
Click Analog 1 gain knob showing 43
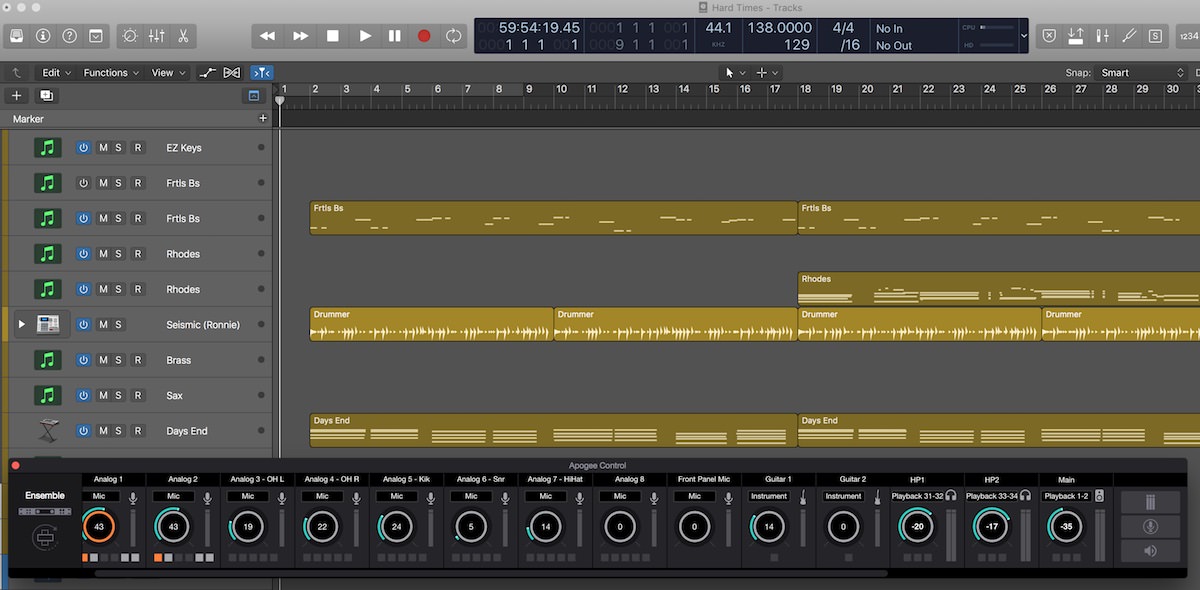click(99, 527)
